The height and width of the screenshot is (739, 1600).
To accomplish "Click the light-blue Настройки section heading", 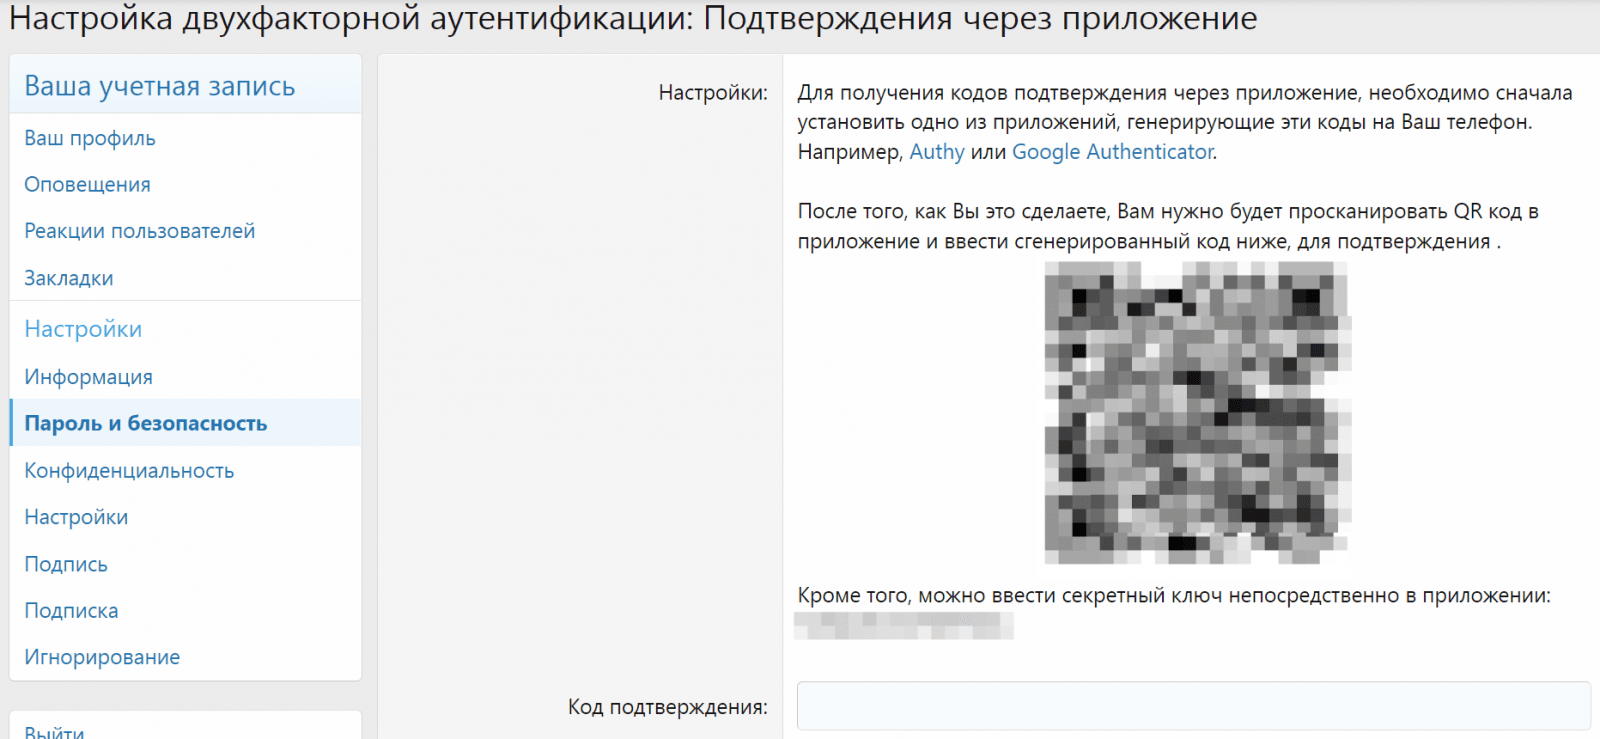I will pos(83,329).
